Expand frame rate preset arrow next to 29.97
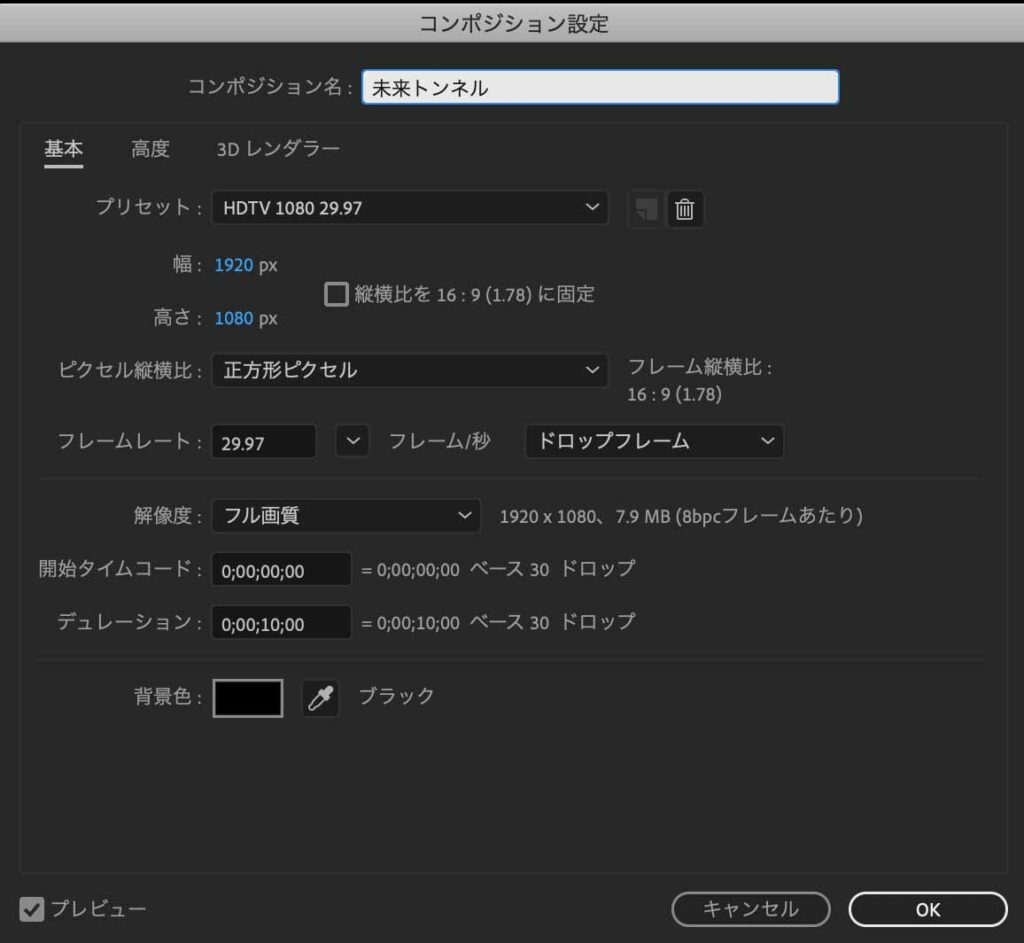1024x943 pixels. tap(353, 441)
